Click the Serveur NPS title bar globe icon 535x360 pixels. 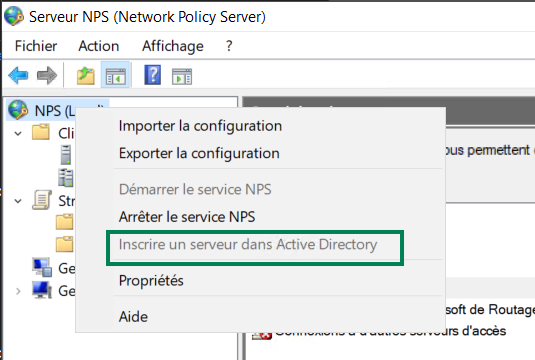coord(14,16)
